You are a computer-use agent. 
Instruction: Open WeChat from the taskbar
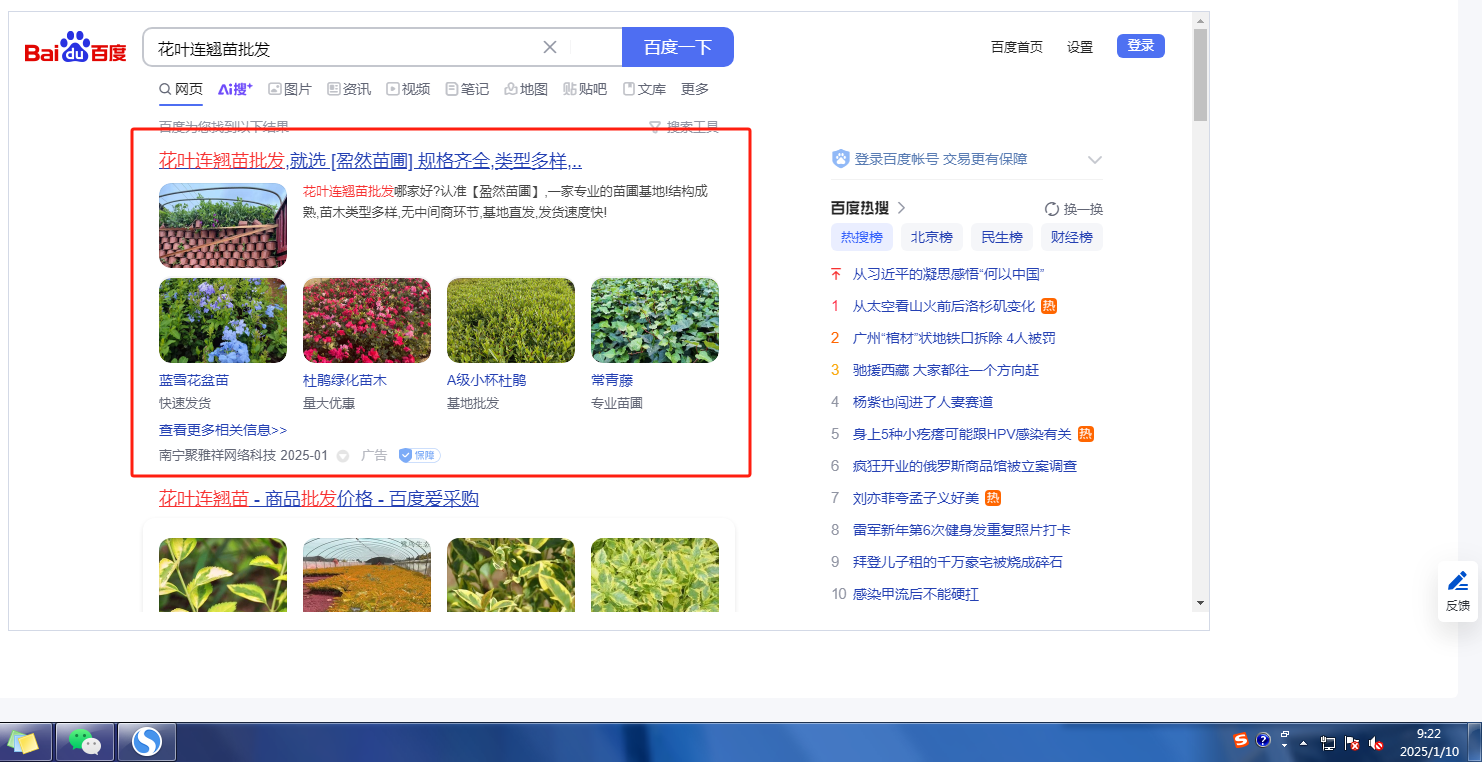[x=85, y=742]
